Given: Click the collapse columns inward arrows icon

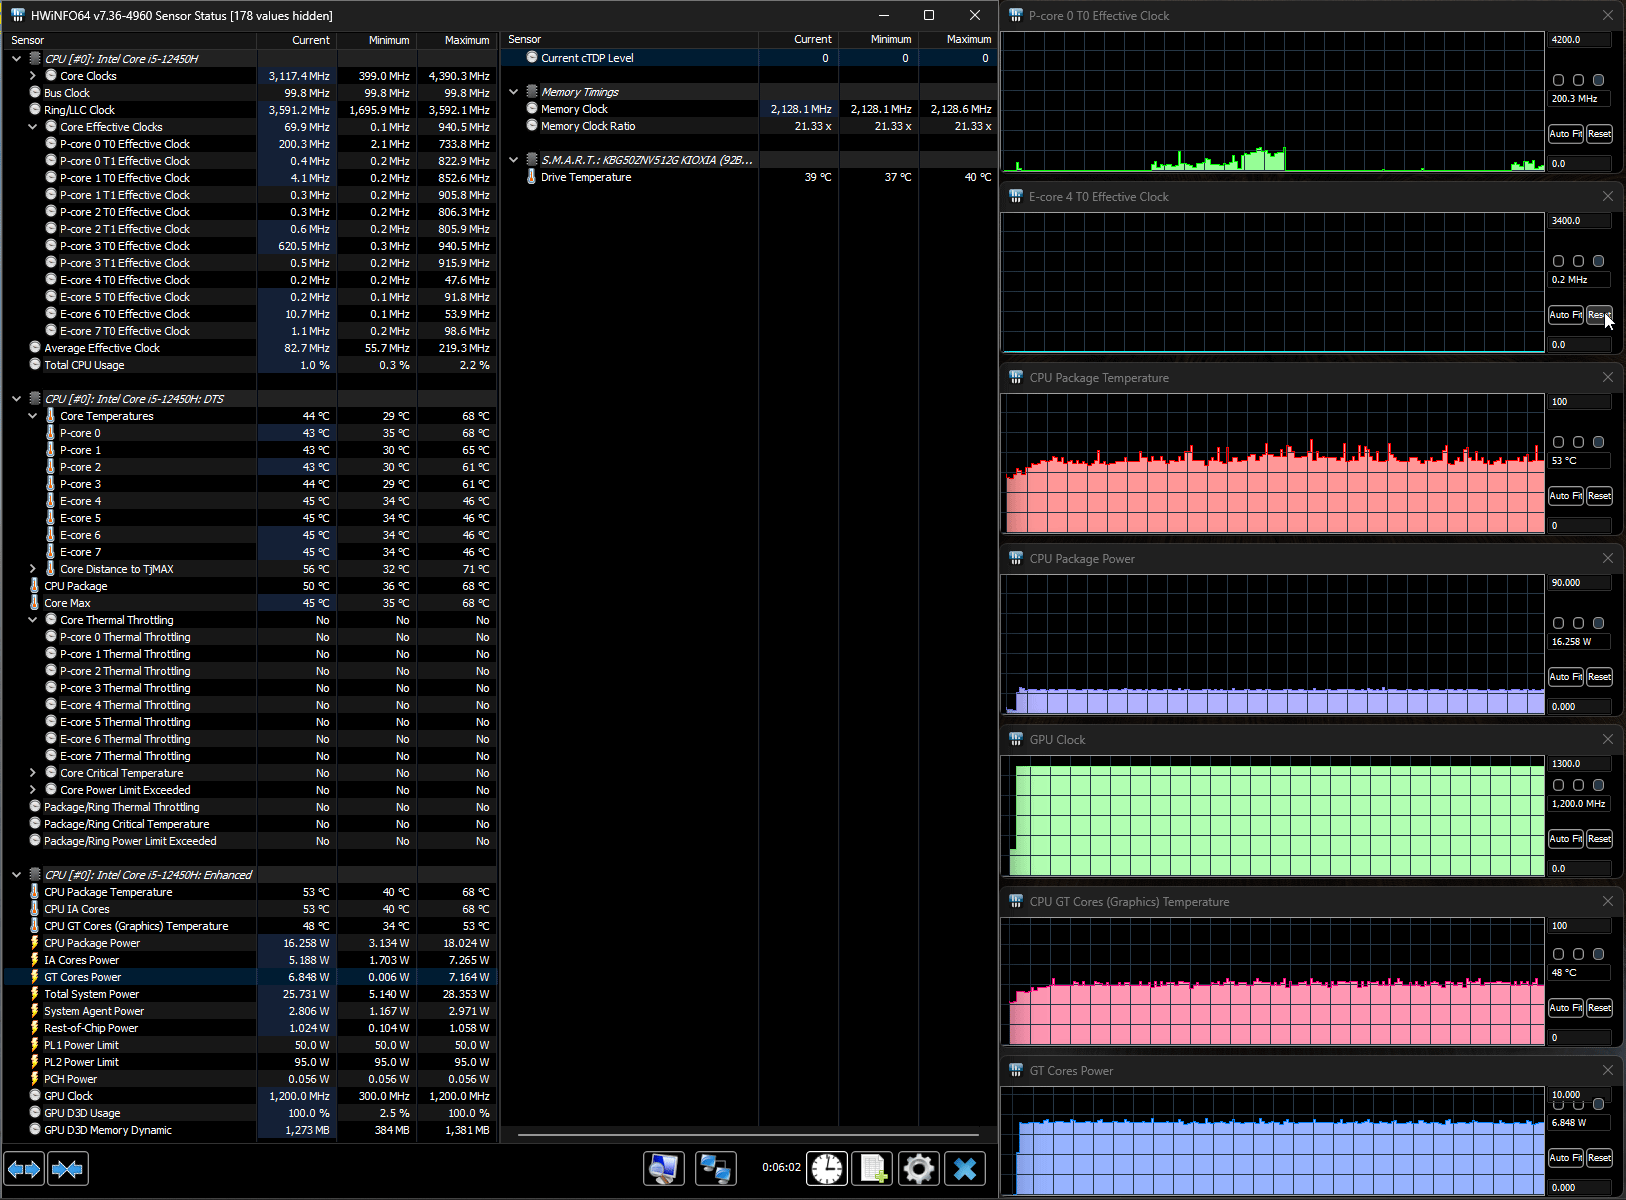Looking at the screenshot, I should click(x=68, y=1168).
